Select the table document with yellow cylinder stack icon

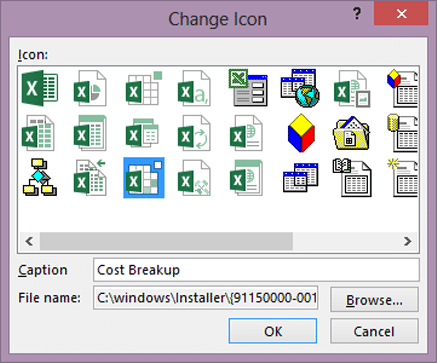[402, 133]
